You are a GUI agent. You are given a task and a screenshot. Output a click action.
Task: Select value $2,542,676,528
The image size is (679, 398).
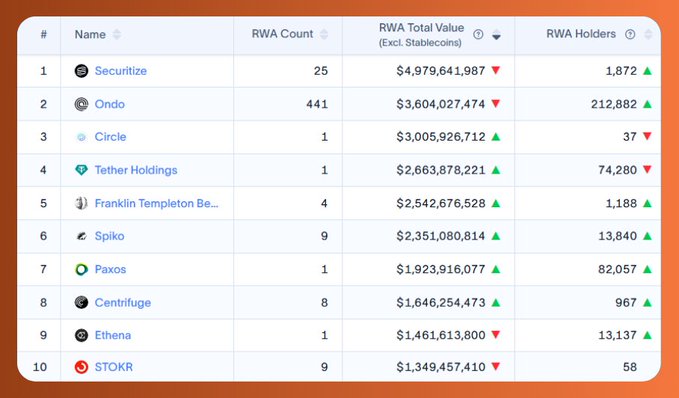441,203
